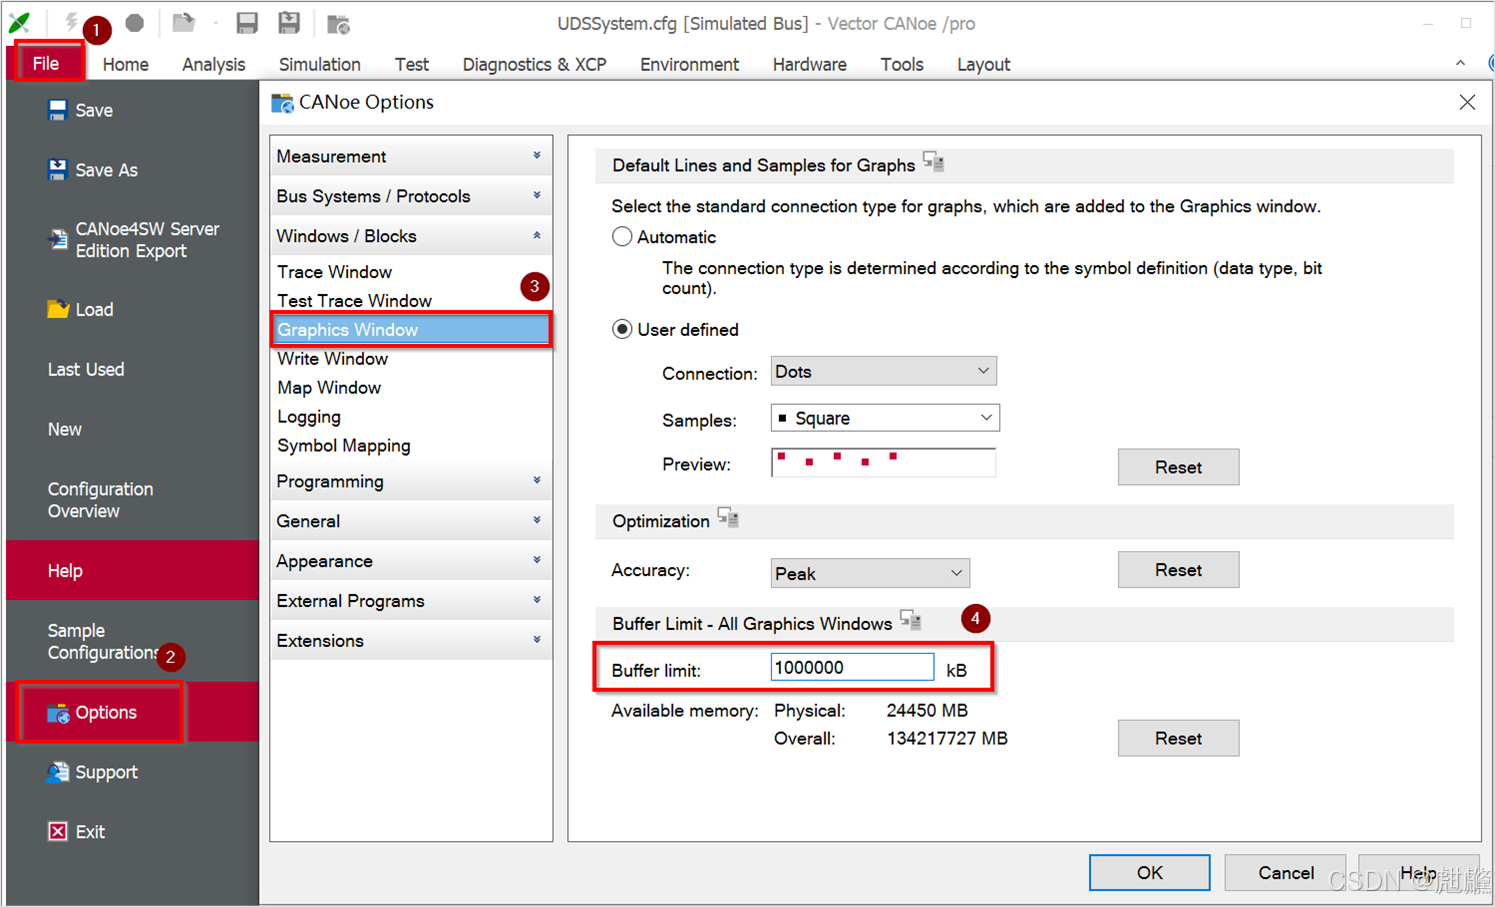Click the save as toolbar icon

pyautogui.click(x=289, y=22)
